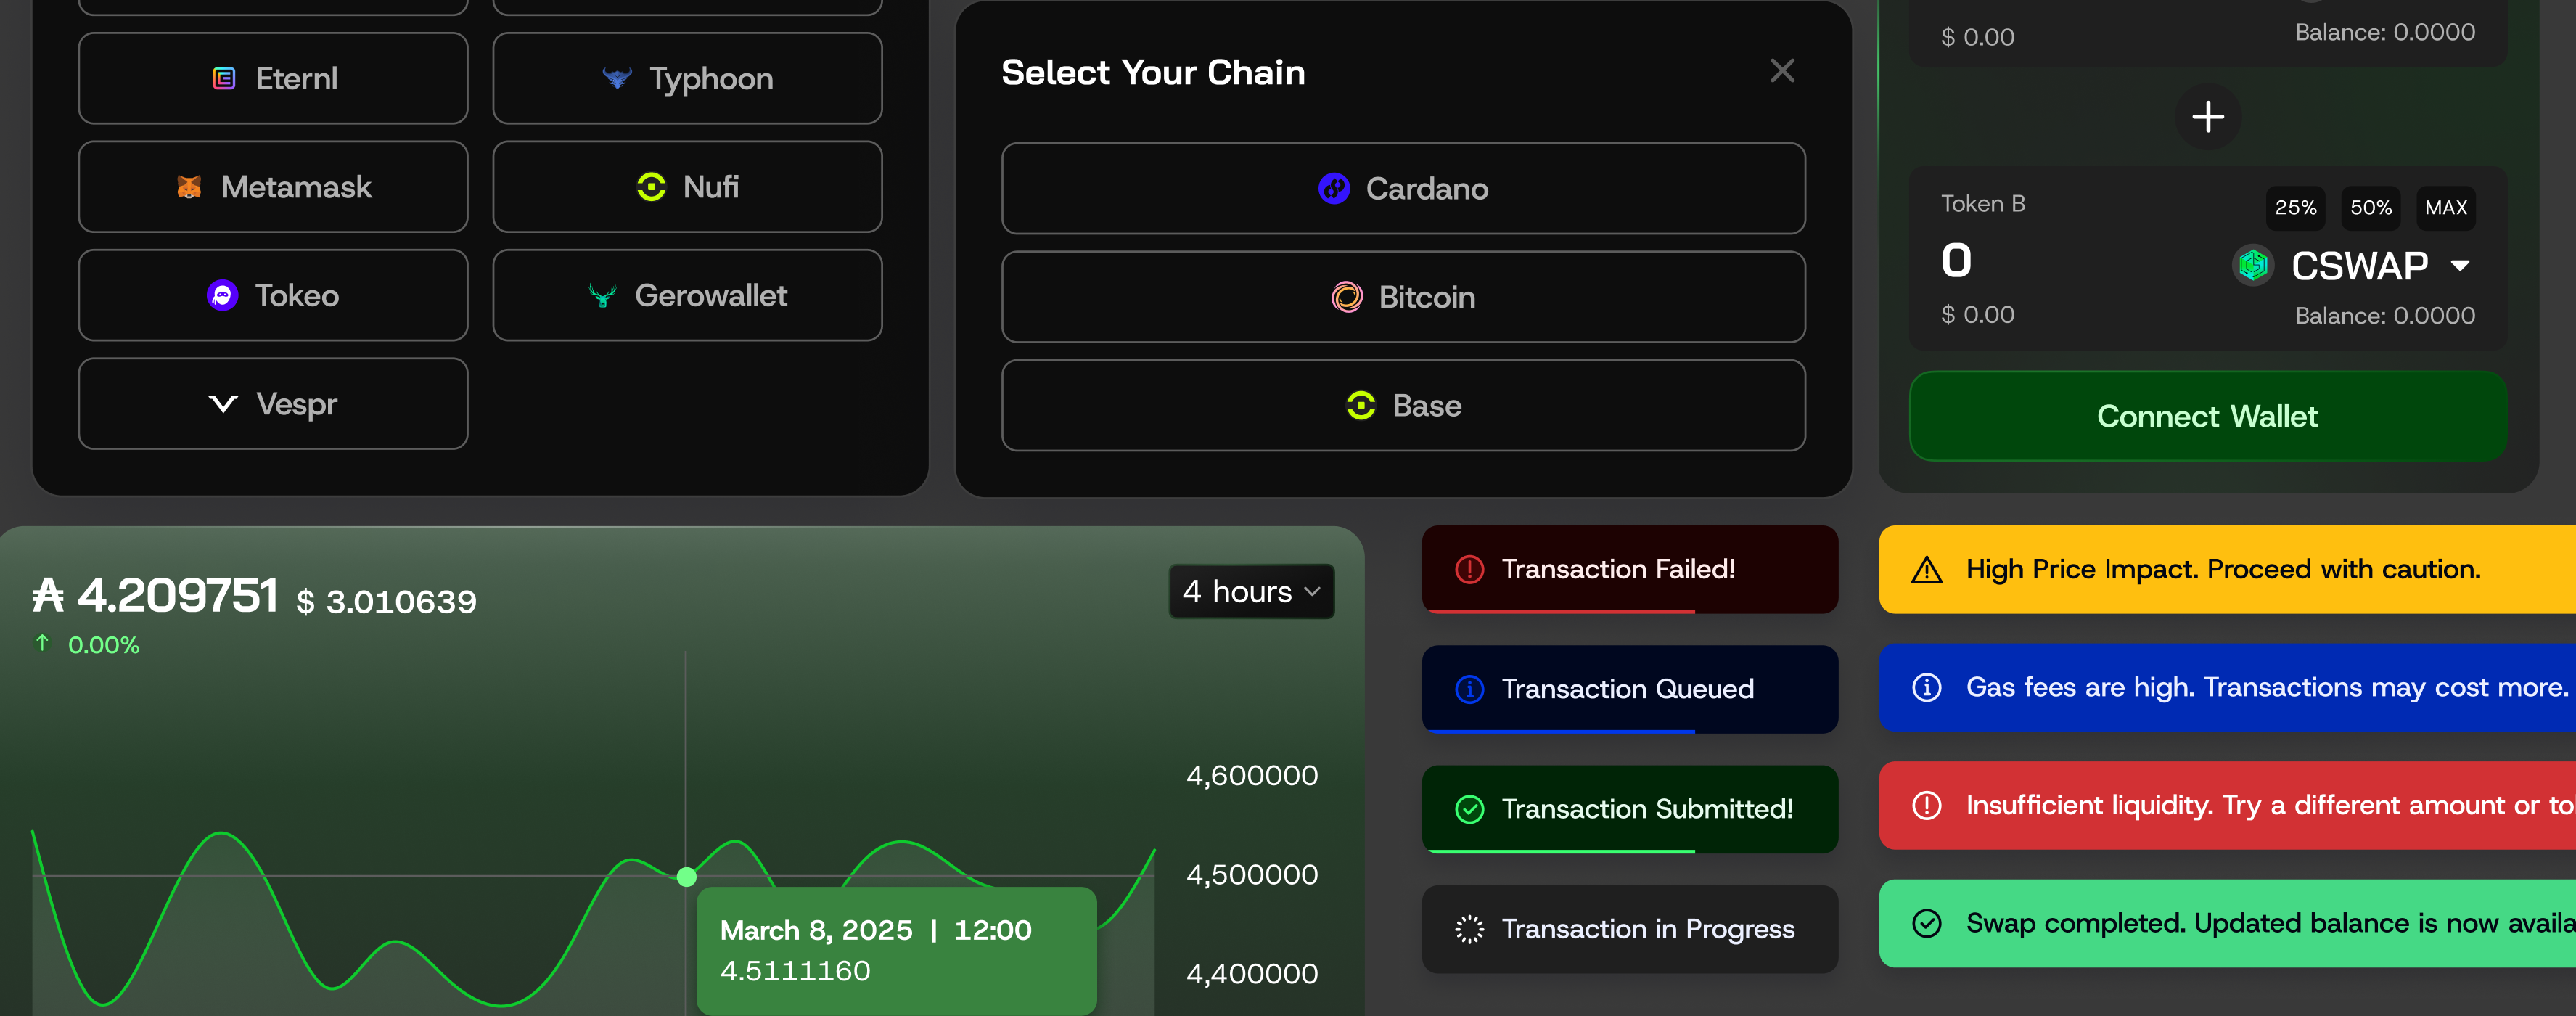Set Token B amount to 25%
This screenshot has height=1016, width=2576.
click(x=2295, y=208)
